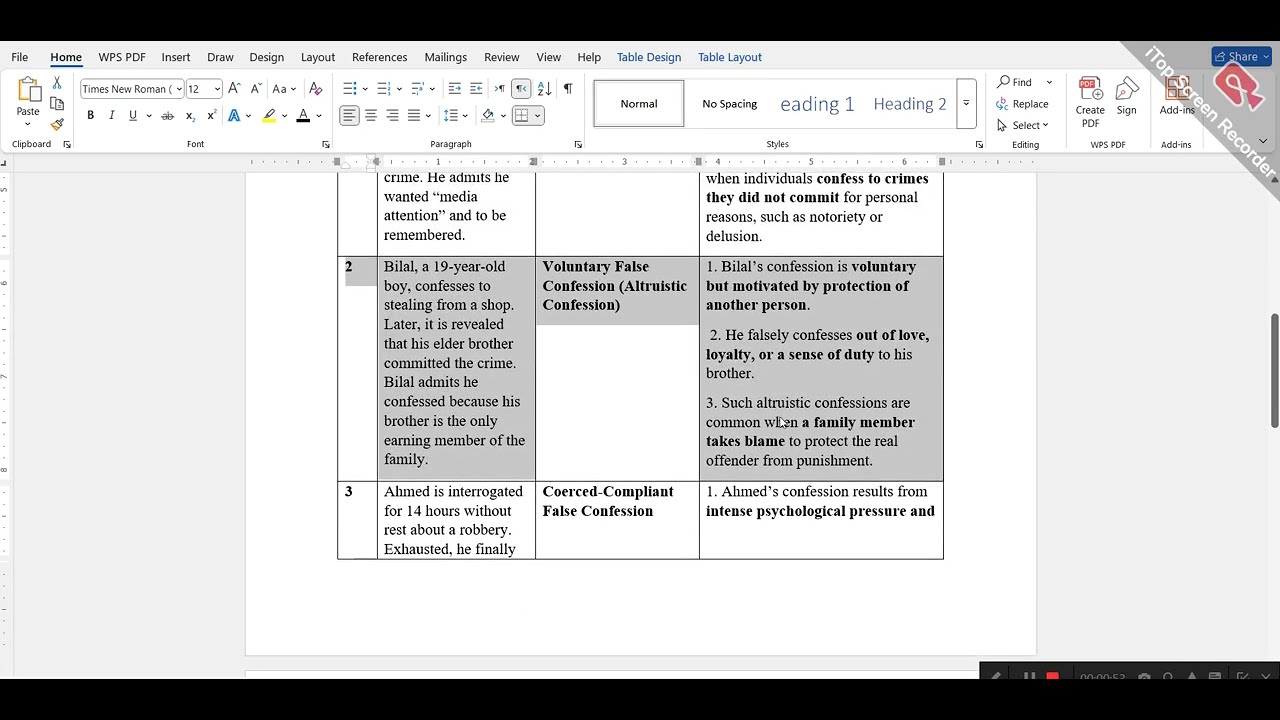Toggle subscript formatting
1280x720 pixels.
190,116
